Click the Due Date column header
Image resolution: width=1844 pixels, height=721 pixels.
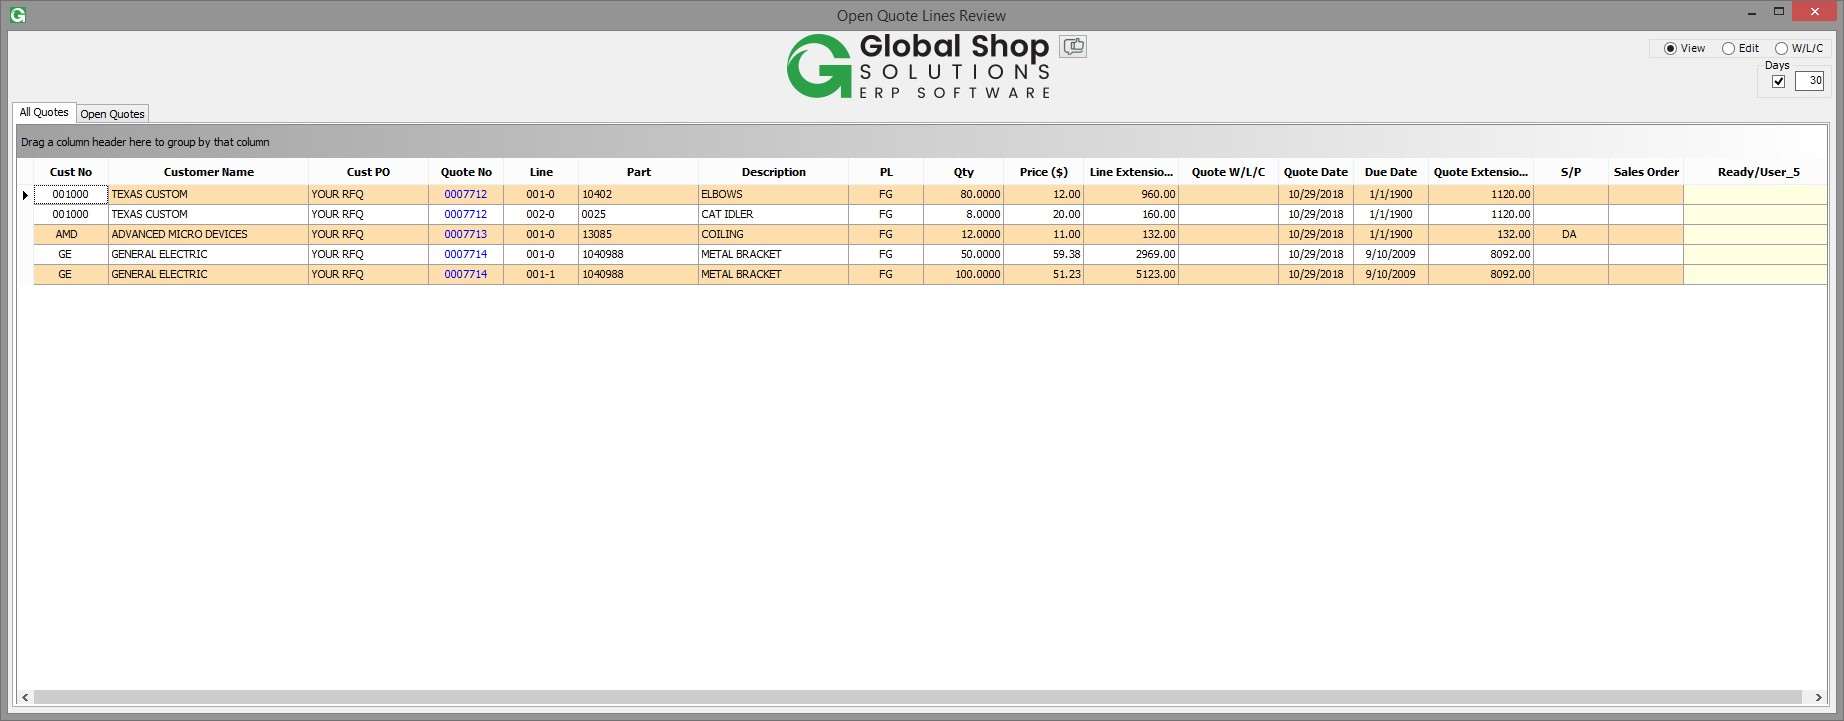pyautogui.click(x=1391, y=172)
